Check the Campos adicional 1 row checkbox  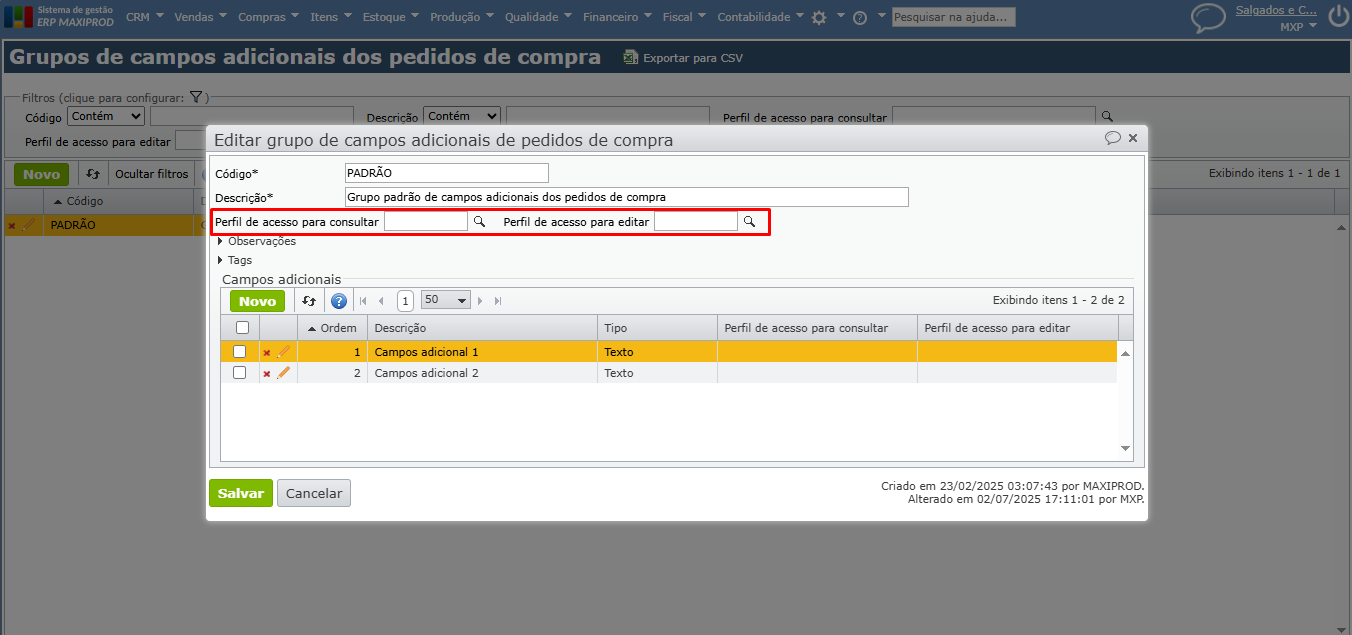[239, 352]
